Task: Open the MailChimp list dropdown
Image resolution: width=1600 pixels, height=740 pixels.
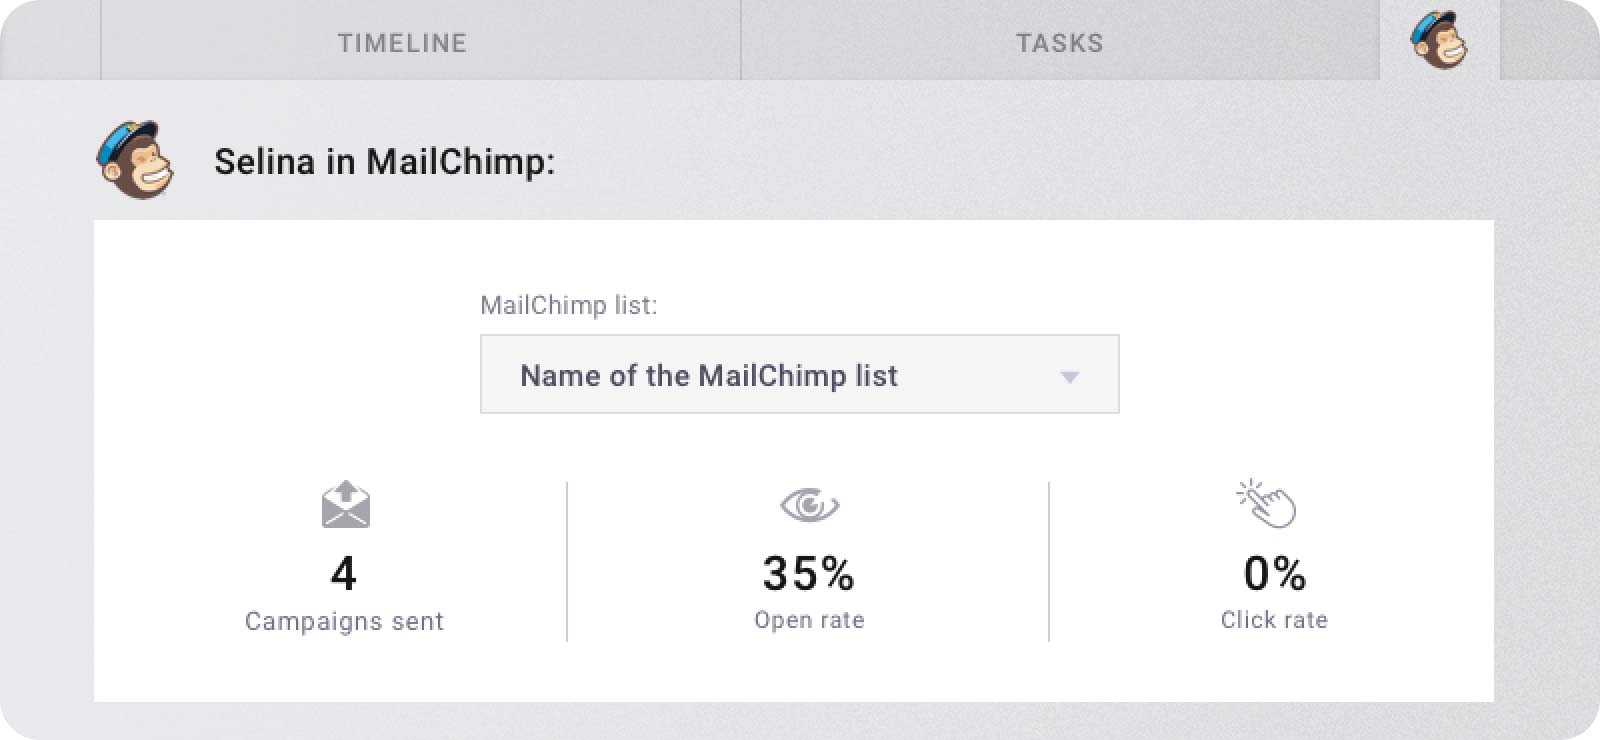Action: [x=799, y=374]
